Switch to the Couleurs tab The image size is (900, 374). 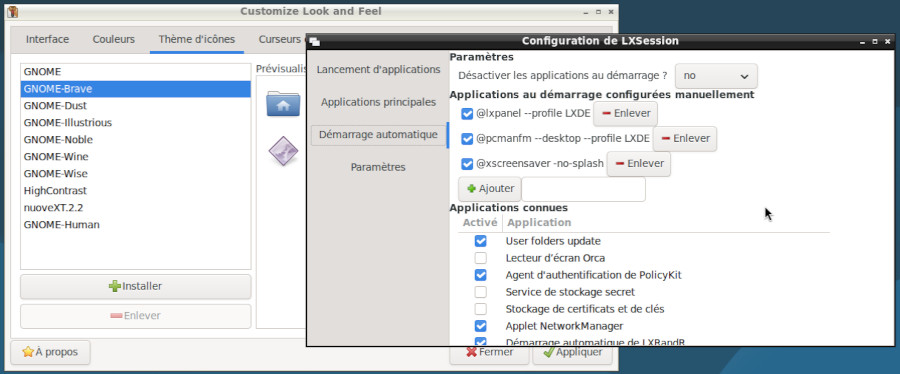tap(114, 40)
